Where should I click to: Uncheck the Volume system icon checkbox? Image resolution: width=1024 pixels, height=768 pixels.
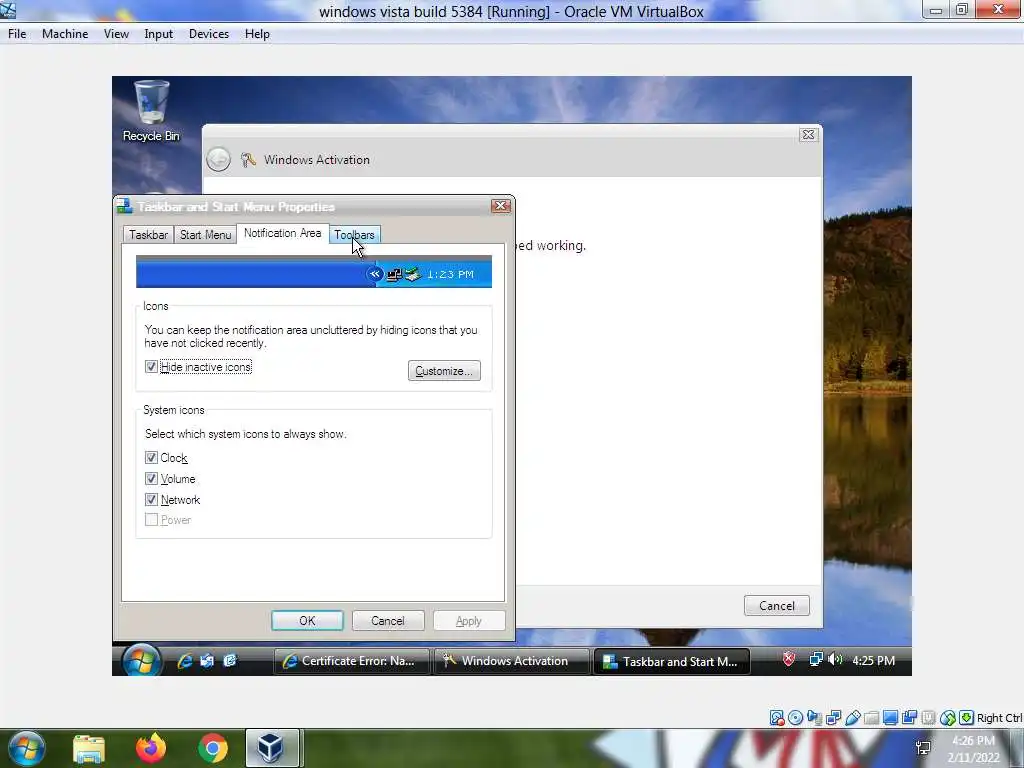[x=151, y=479]
